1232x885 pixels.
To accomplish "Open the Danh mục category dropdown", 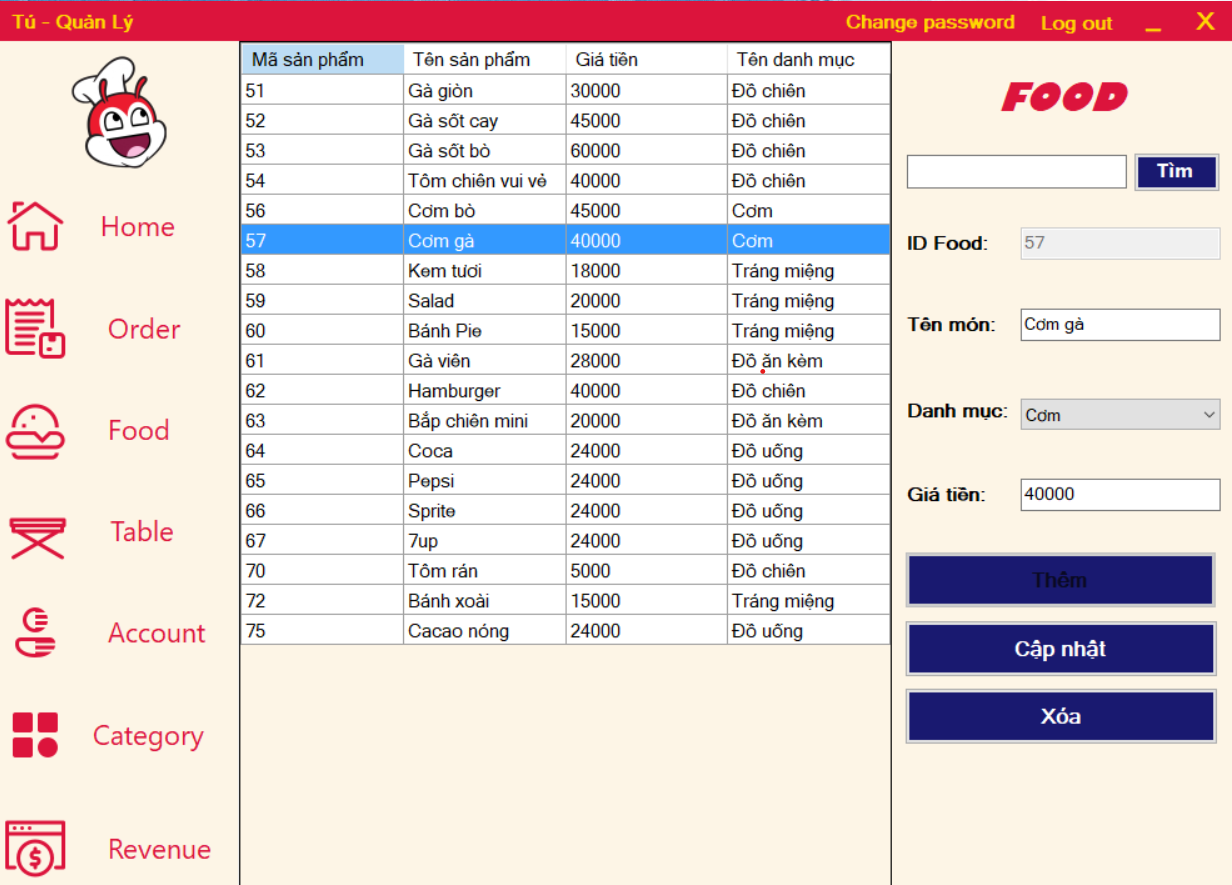I will (x=1118, y=414).
